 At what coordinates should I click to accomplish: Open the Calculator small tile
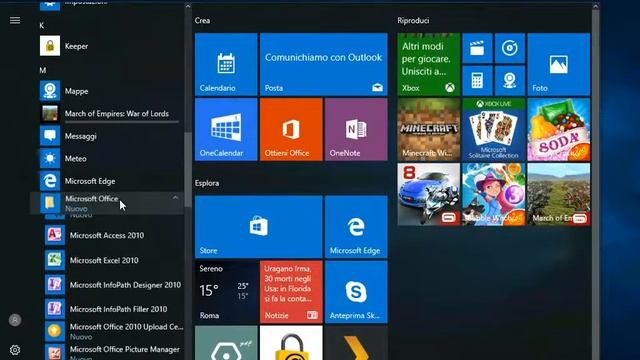pyautogui.click(x=477, y=81)
